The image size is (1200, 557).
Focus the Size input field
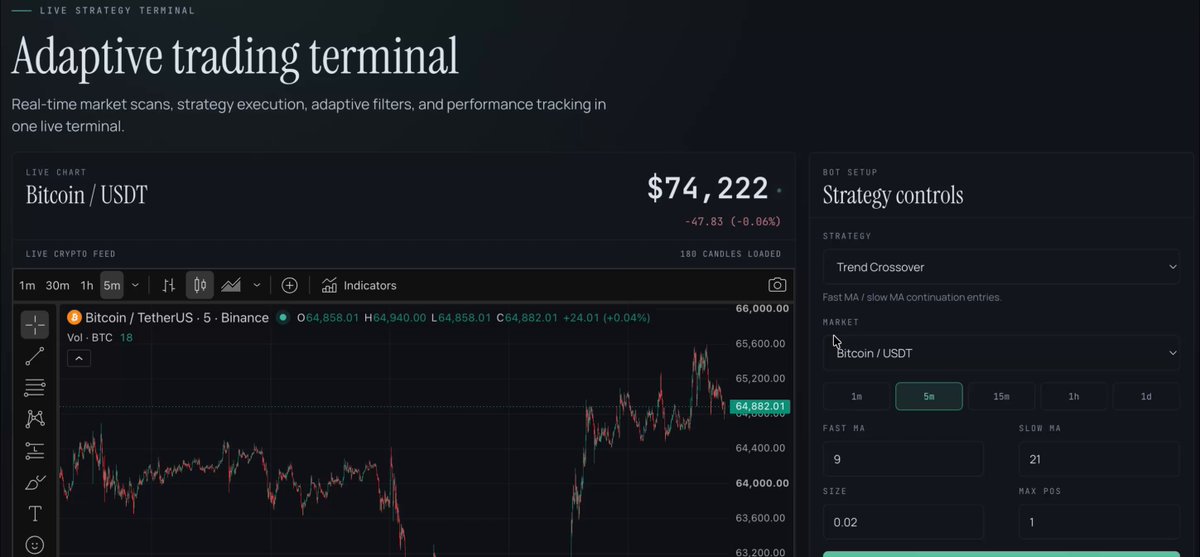pos(903,522)
